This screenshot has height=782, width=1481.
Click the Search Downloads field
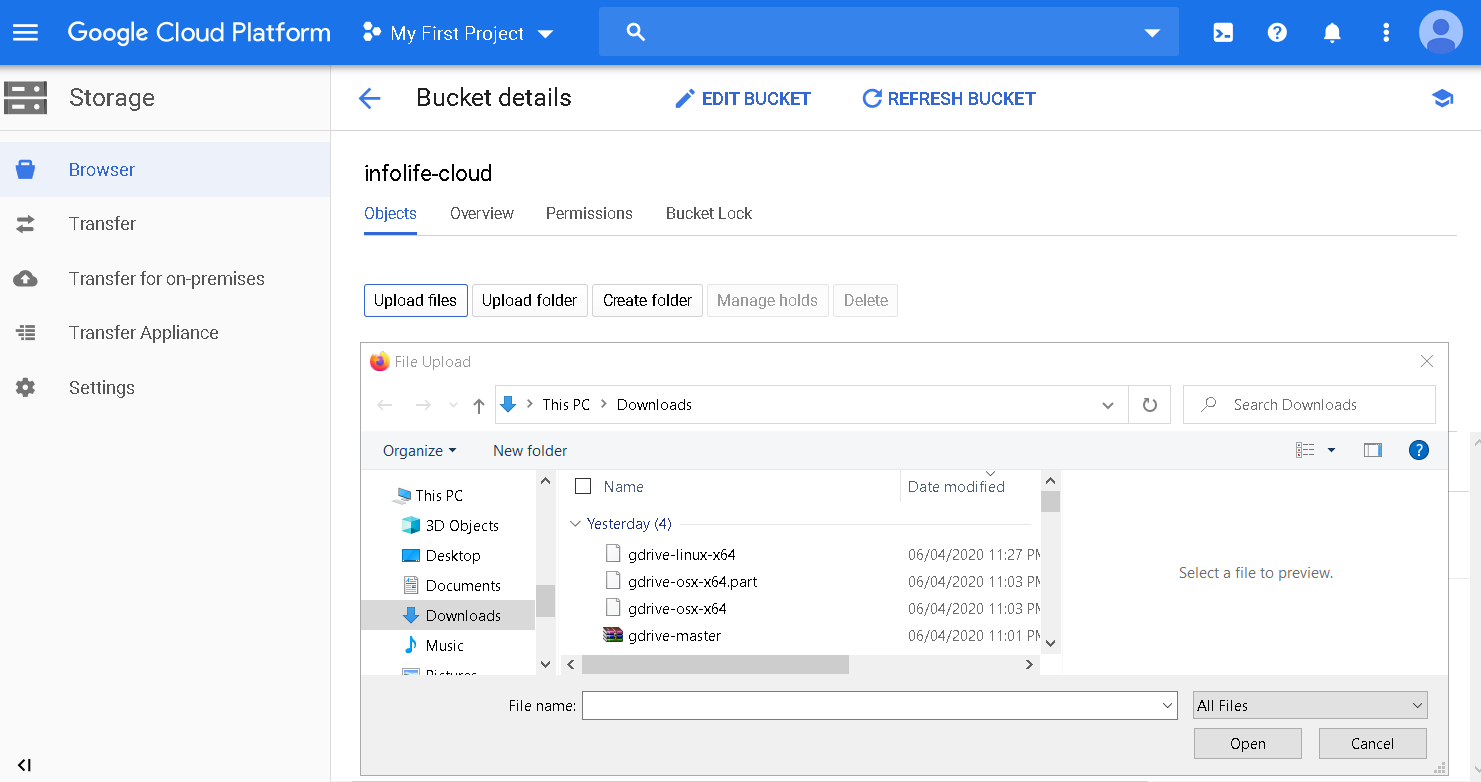(1309, 404)
